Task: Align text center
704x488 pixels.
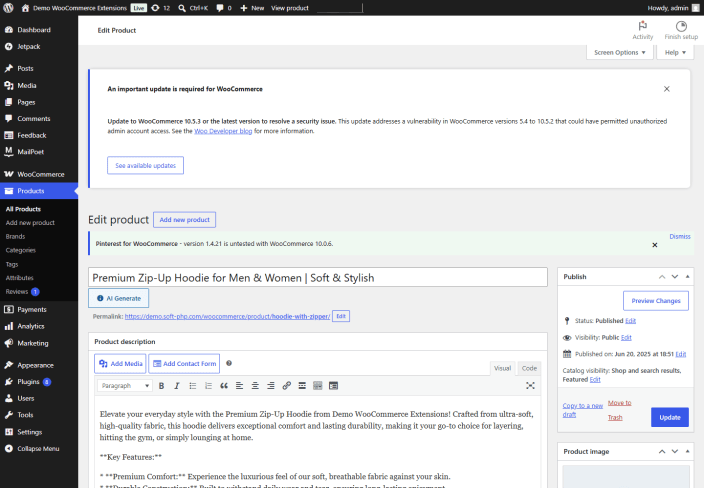Action: click(x=255, y=386)
